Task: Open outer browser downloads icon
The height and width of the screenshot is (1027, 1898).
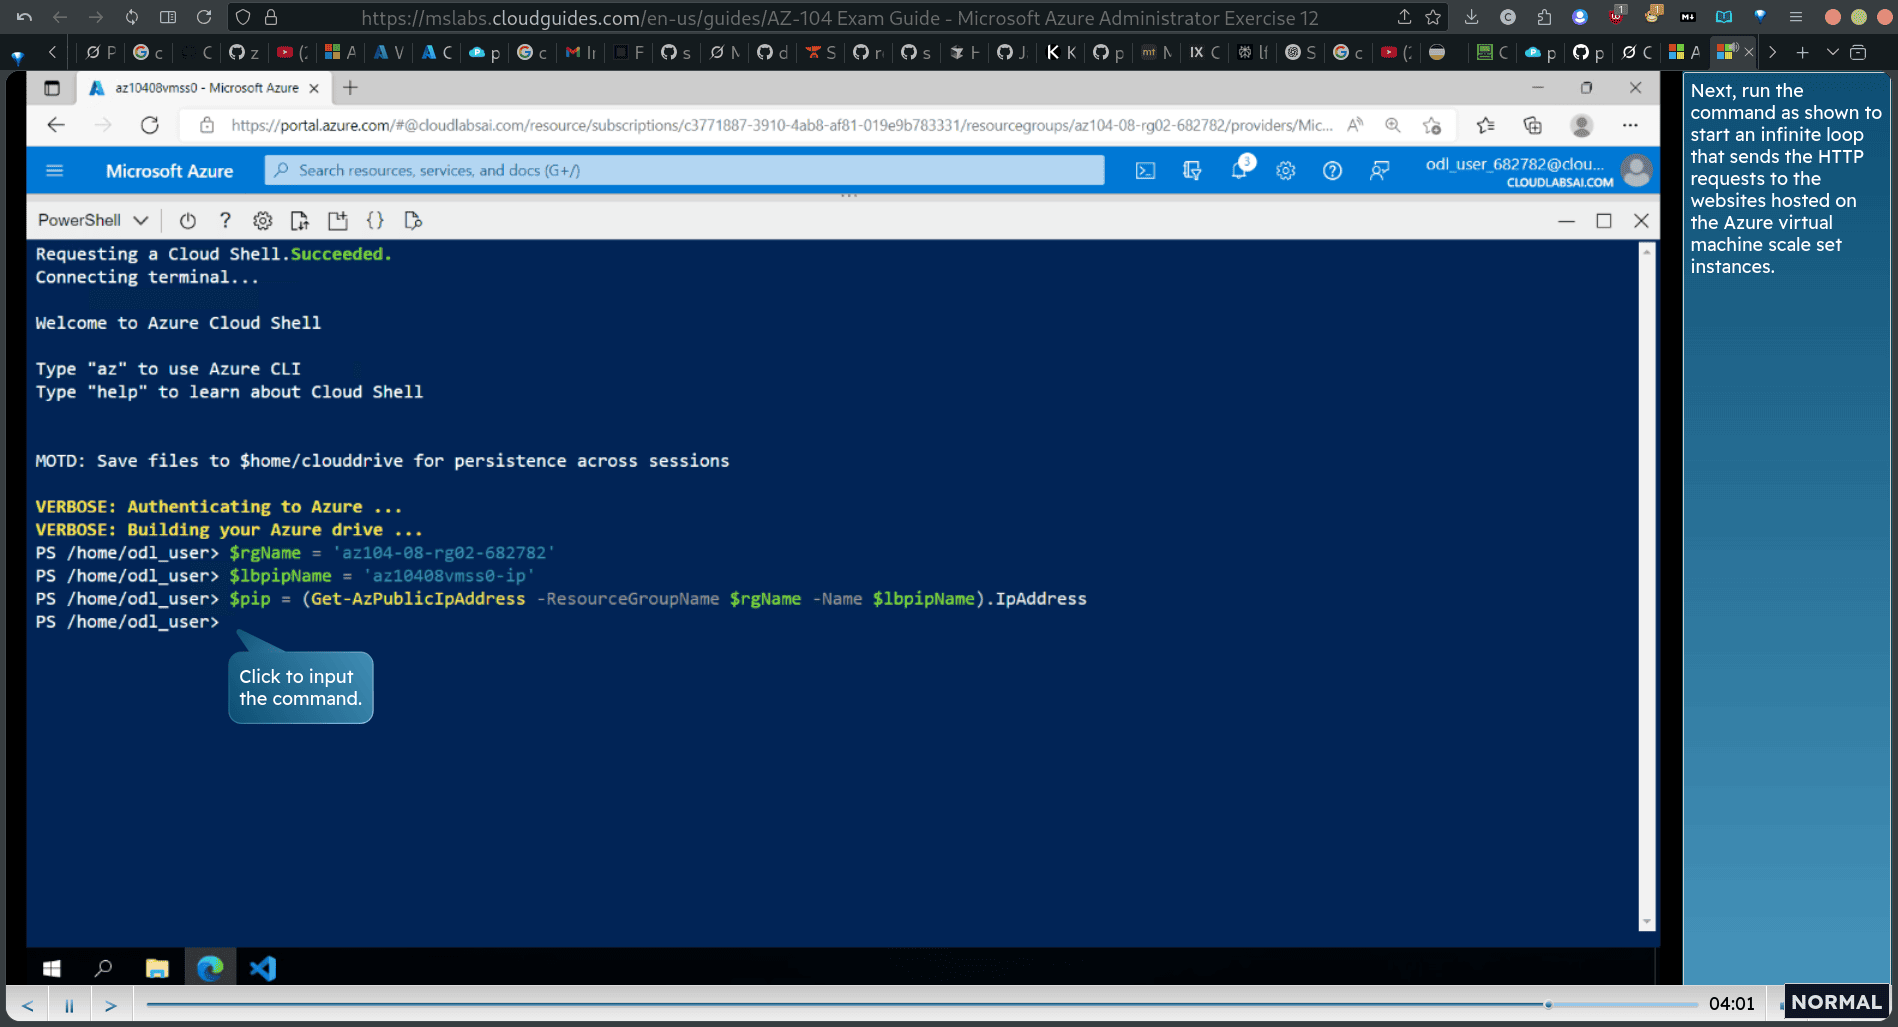Action: coord(1471,17)
